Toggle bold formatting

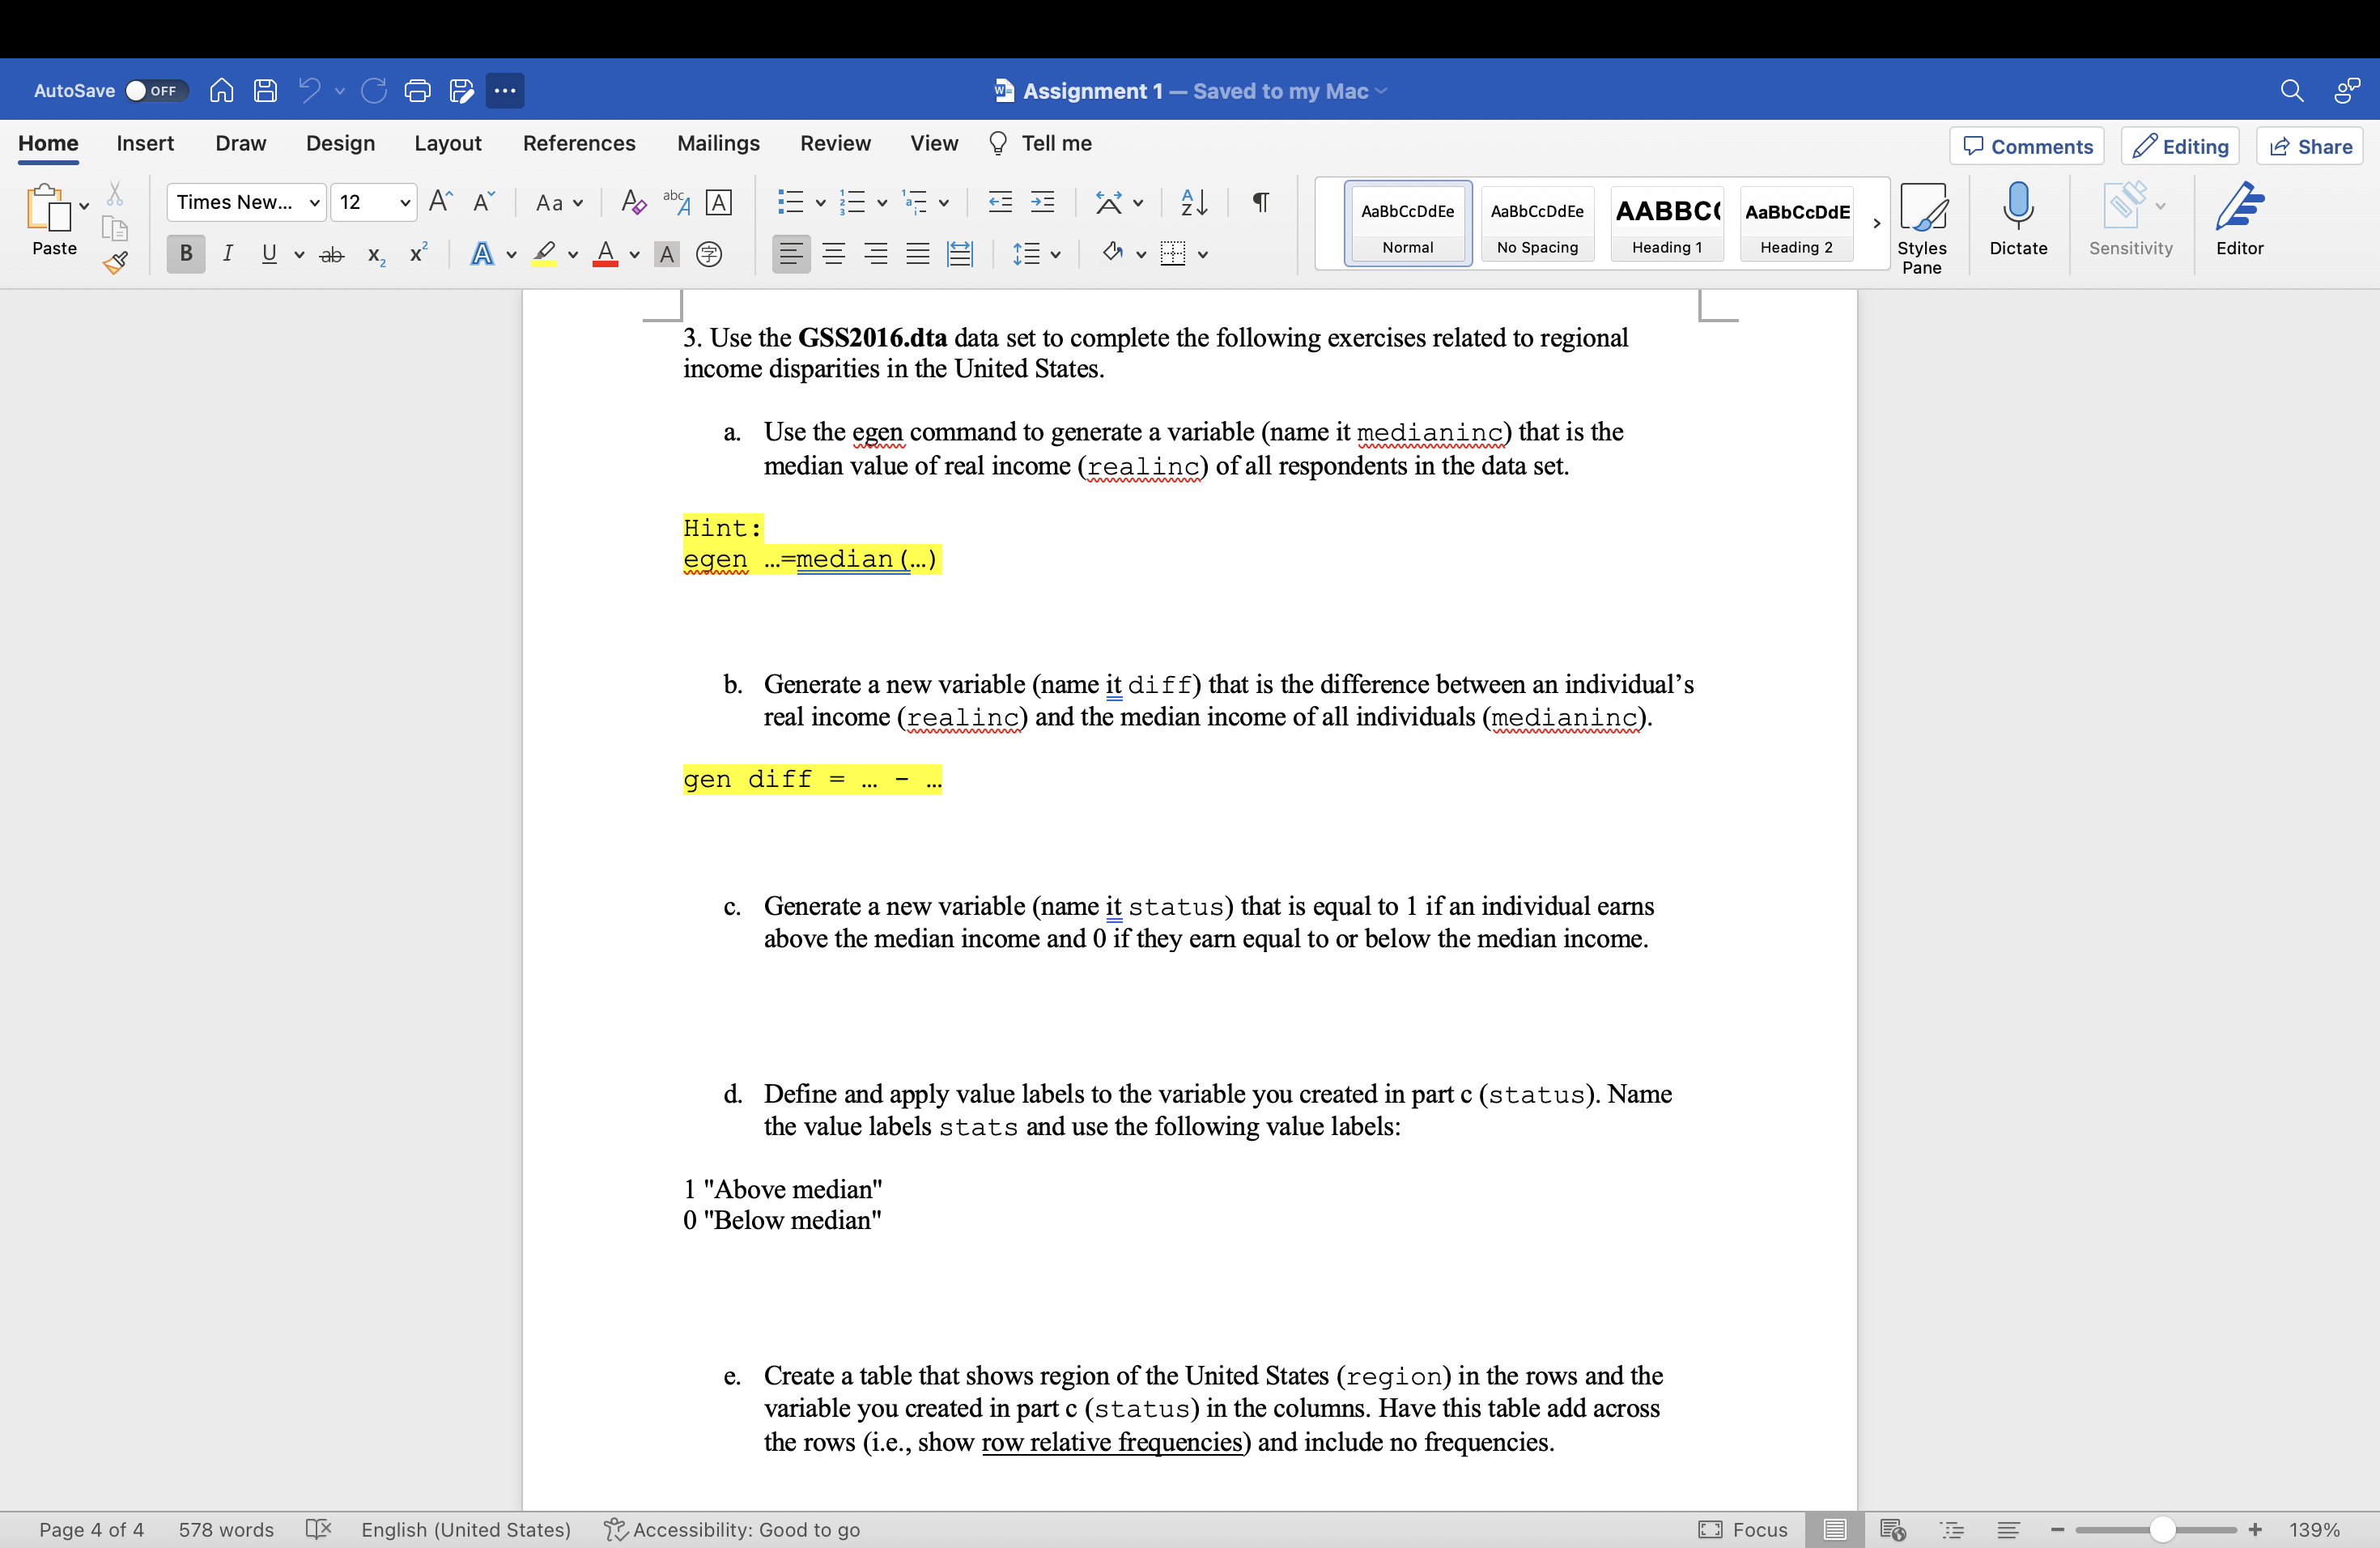click(186, 254)
